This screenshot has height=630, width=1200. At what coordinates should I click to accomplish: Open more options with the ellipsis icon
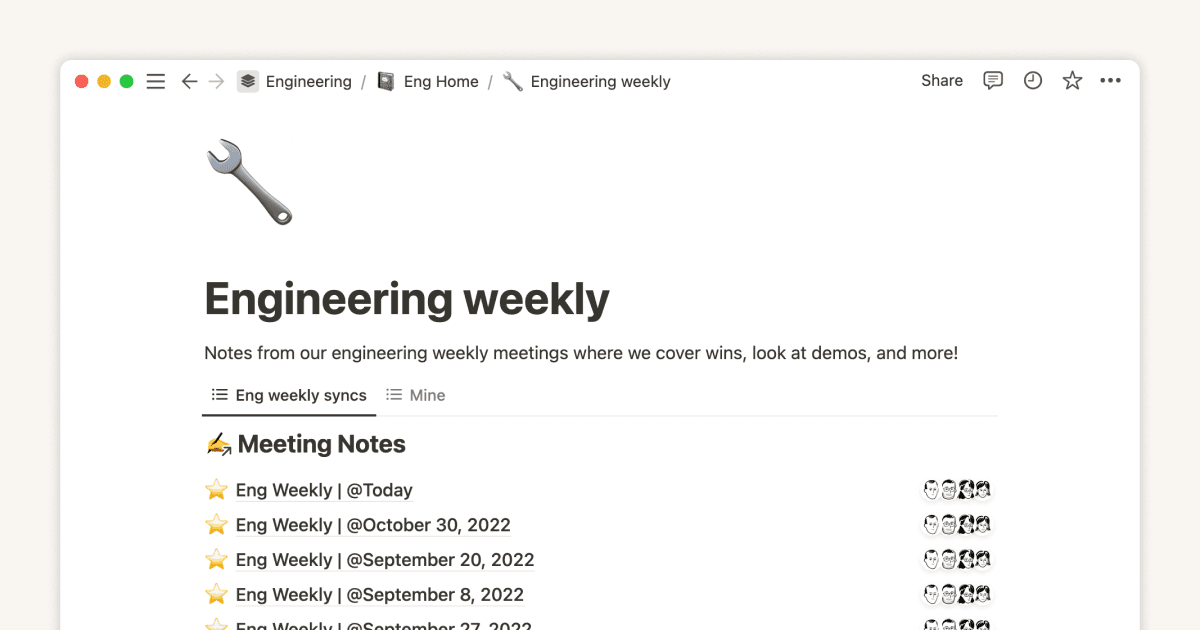pos(1110,81)
